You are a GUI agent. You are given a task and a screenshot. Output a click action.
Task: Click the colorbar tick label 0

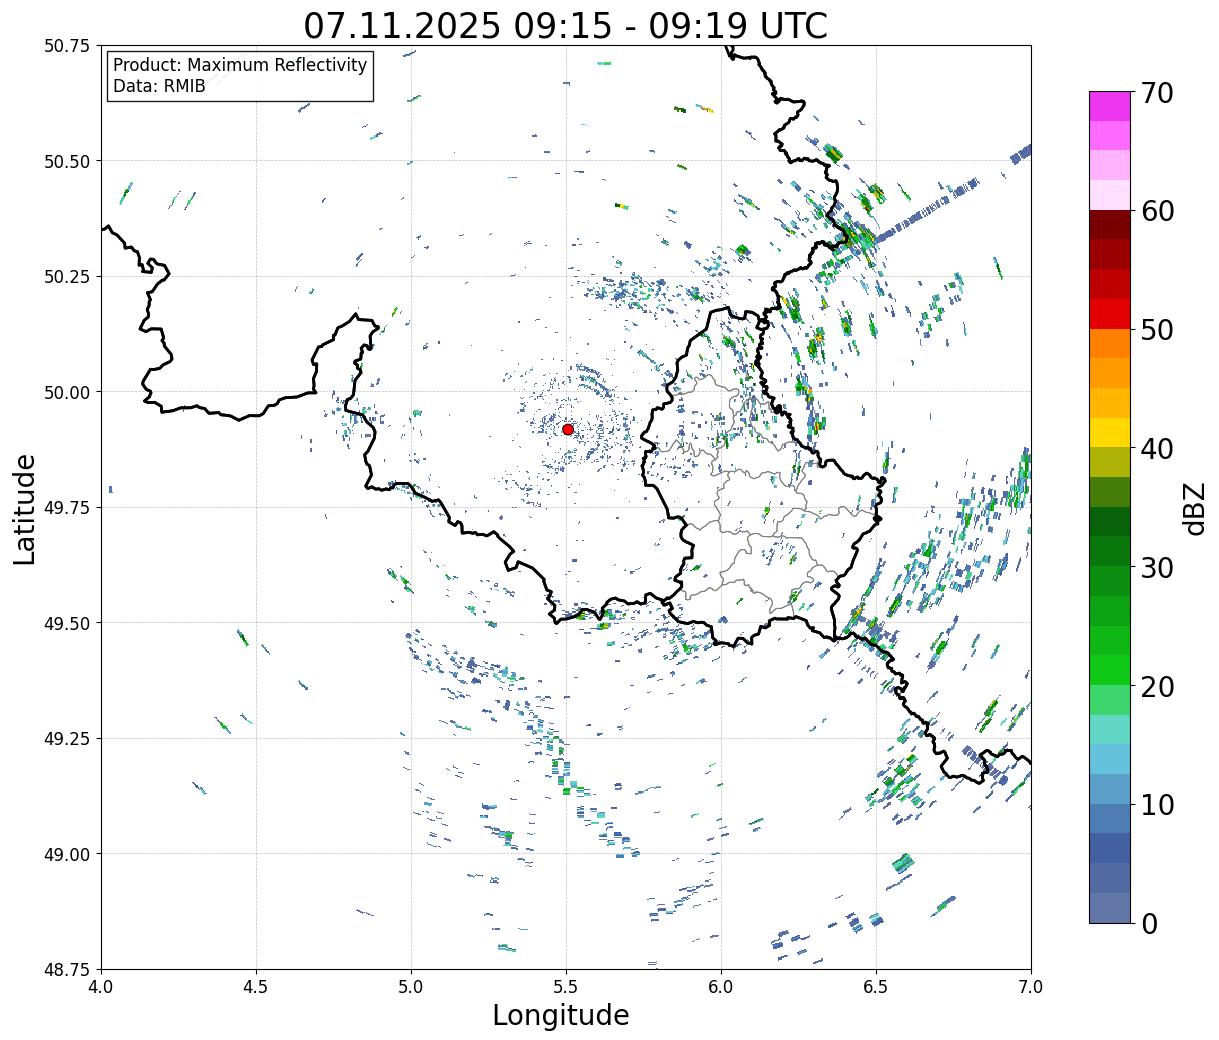[1148, 924]
